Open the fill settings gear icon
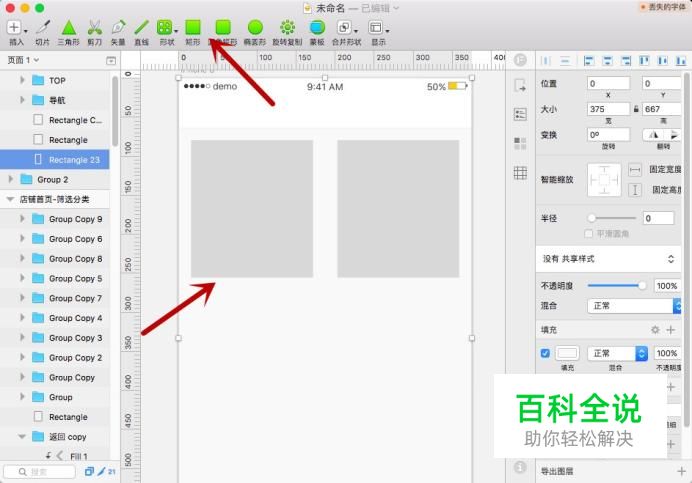The width and height of the screenshot is (692, 483). point(655,330)
